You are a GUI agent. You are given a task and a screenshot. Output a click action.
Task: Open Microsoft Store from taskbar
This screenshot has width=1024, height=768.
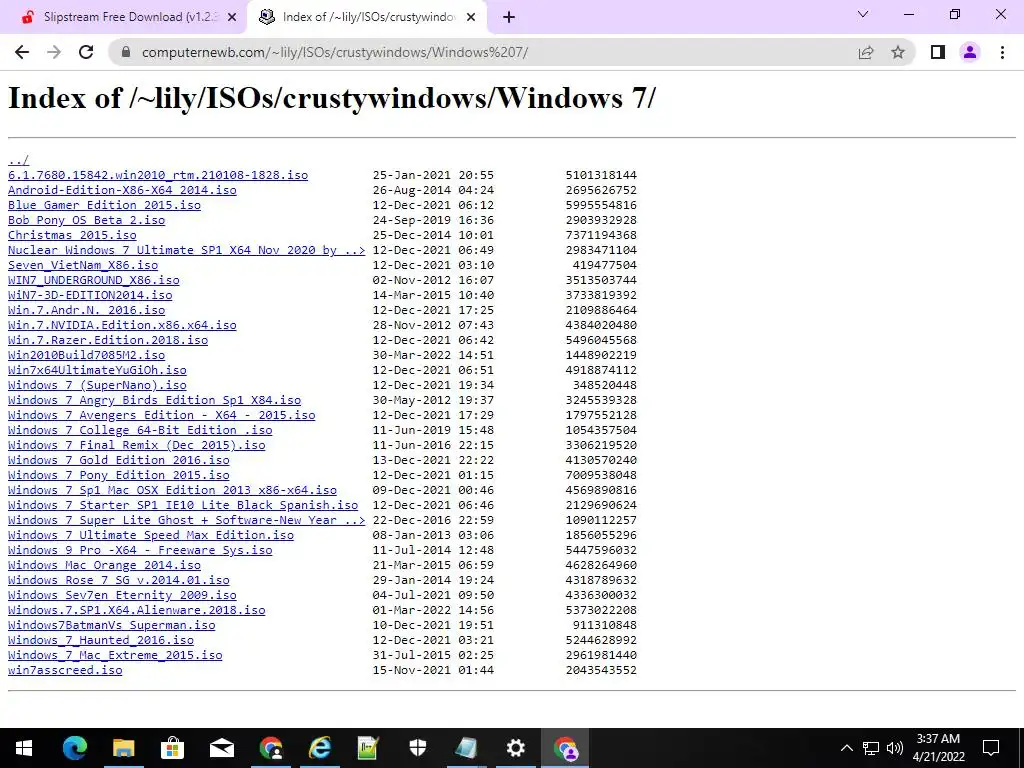tap(172, 748)
